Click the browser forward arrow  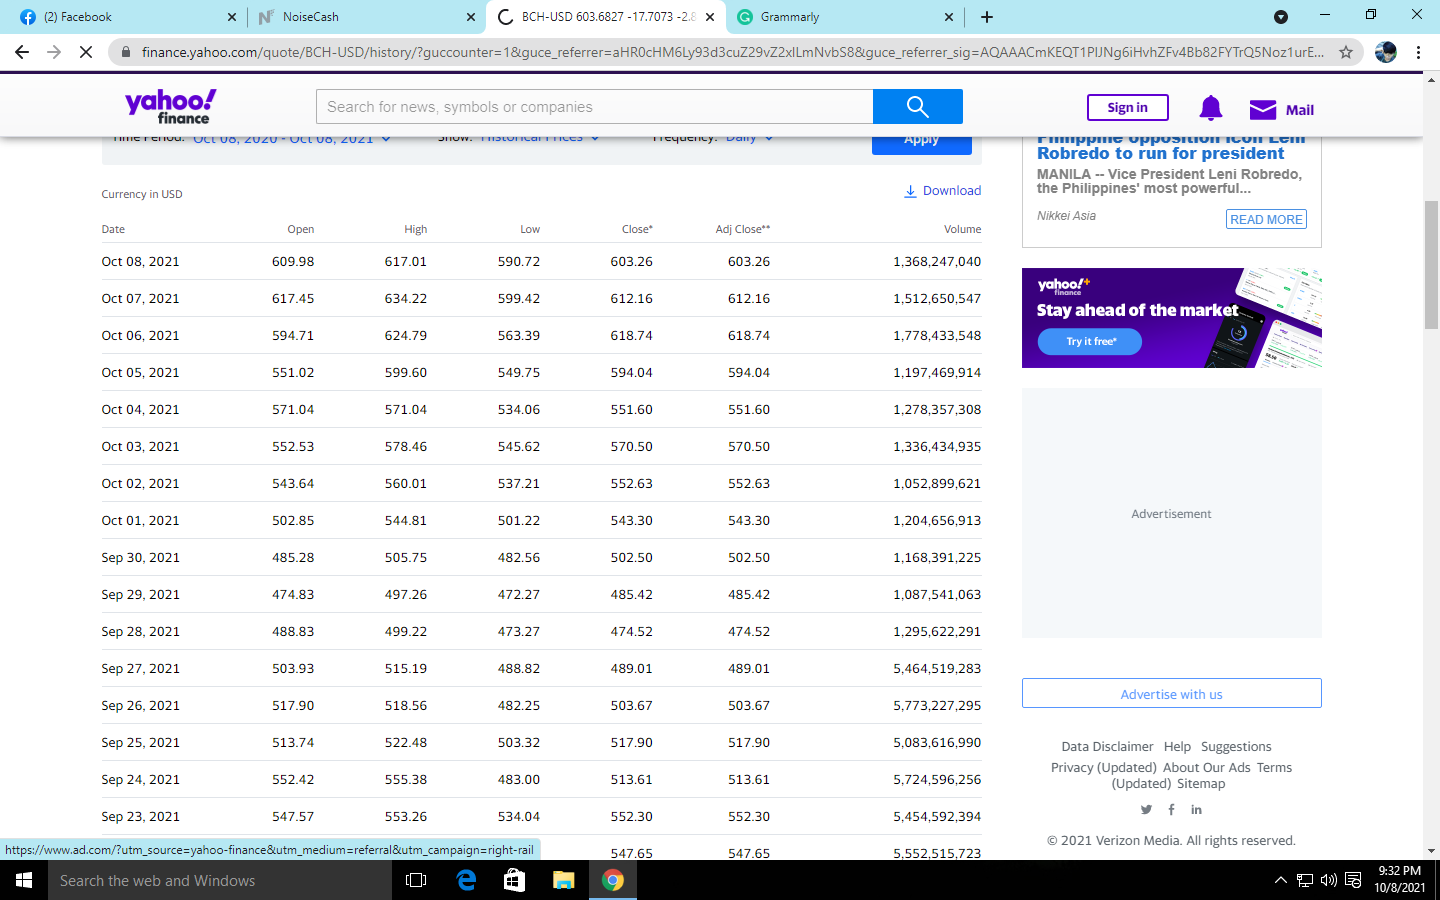click(x=54, y=52)
